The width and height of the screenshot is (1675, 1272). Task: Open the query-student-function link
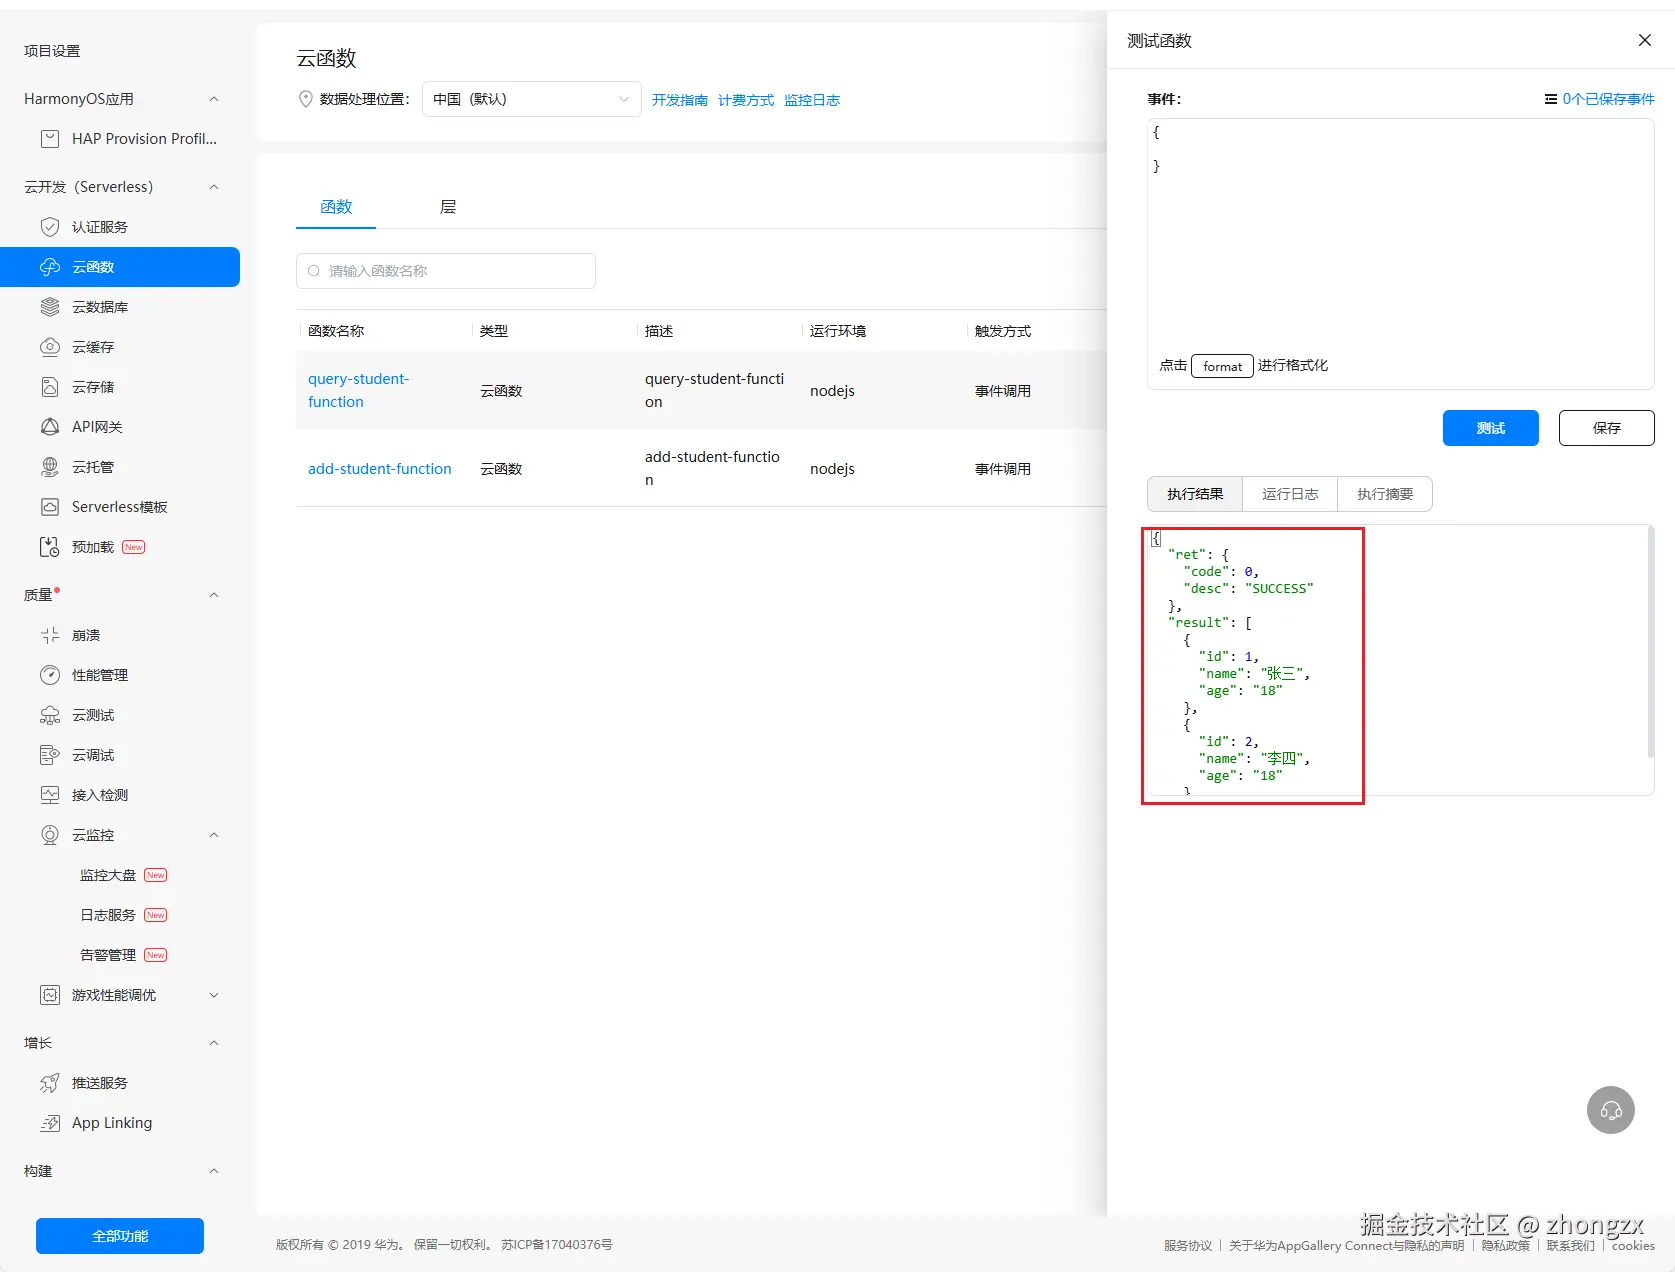358,390
